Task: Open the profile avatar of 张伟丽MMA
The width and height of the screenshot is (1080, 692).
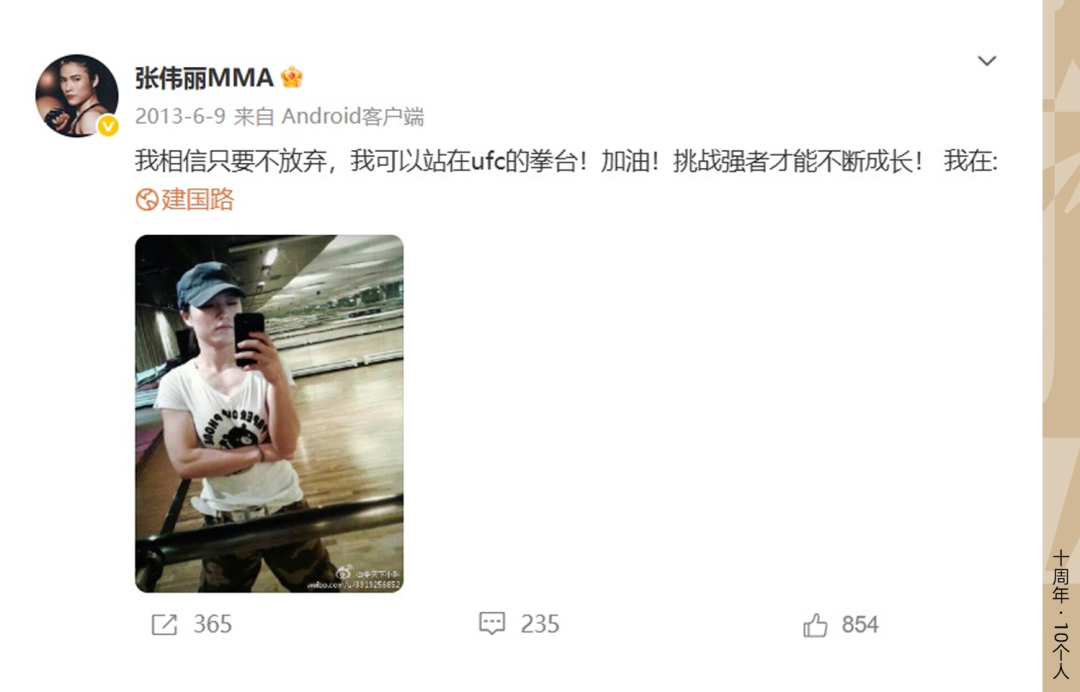Action: pos(76,96)
